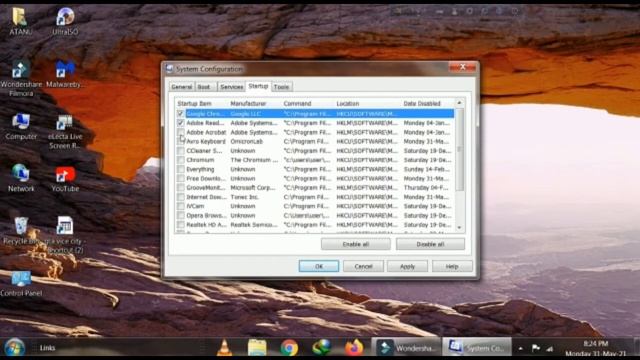Launch Firefox from the taskbar

tap(354, 348)
